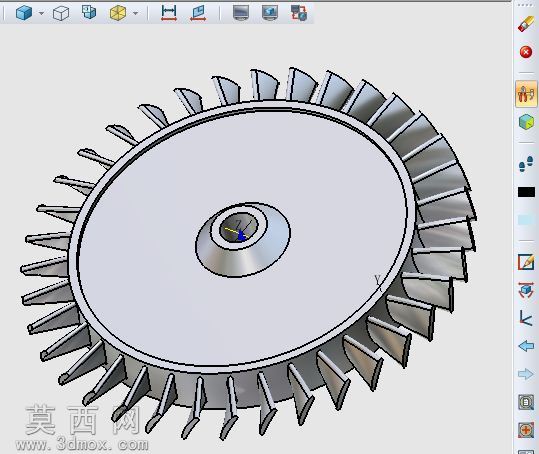
Task: Select the blue shaded cube display style
Action: click(24, 13)
